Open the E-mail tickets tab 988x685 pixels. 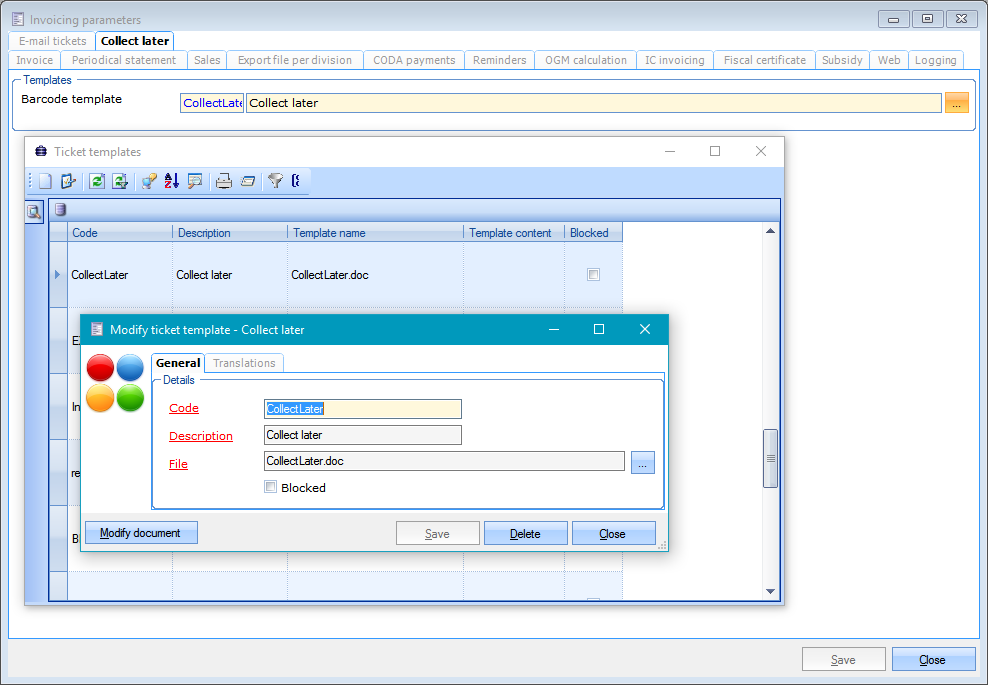point(53,41)
